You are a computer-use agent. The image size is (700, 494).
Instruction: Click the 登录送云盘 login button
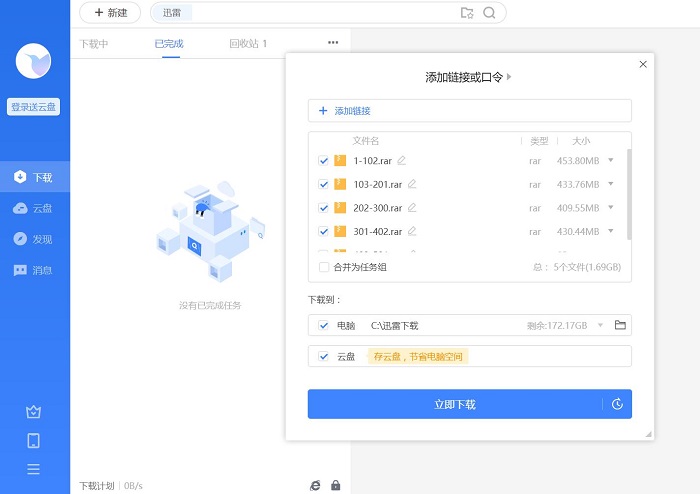(34, 107)
